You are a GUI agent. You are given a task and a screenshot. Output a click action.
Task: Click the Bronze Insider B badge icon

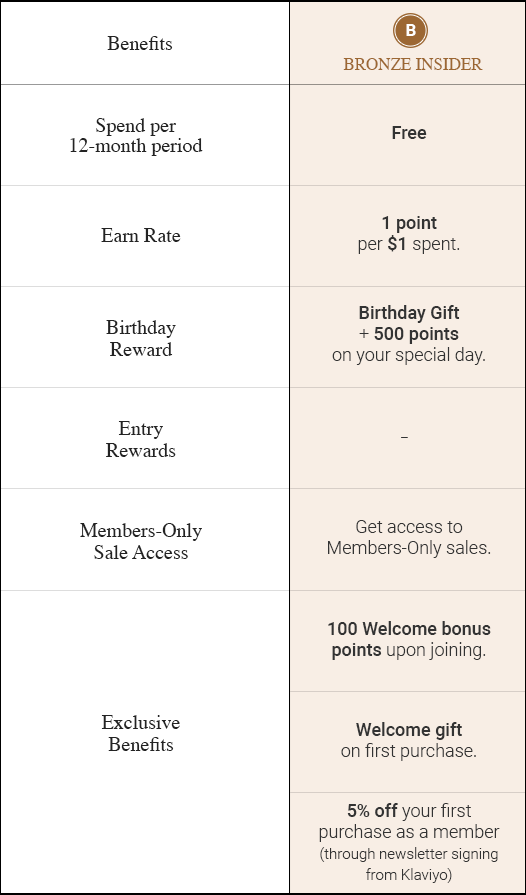click(x=410, y=30)
